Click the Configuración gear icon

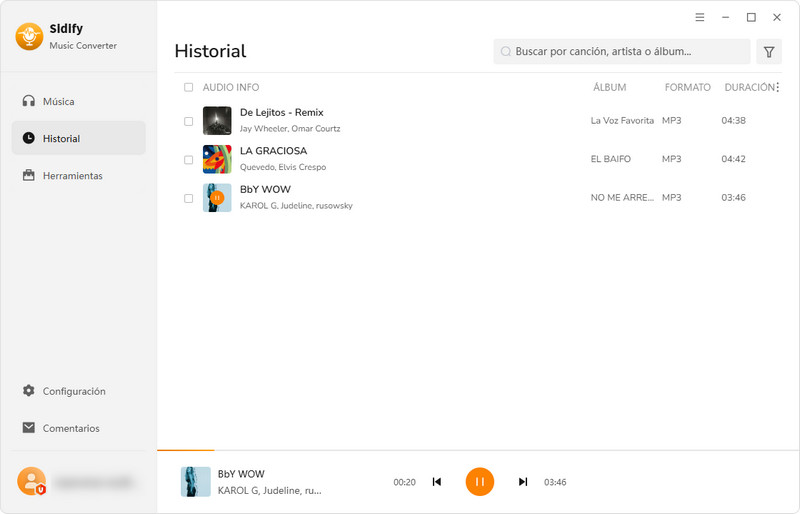click(29, 390)
